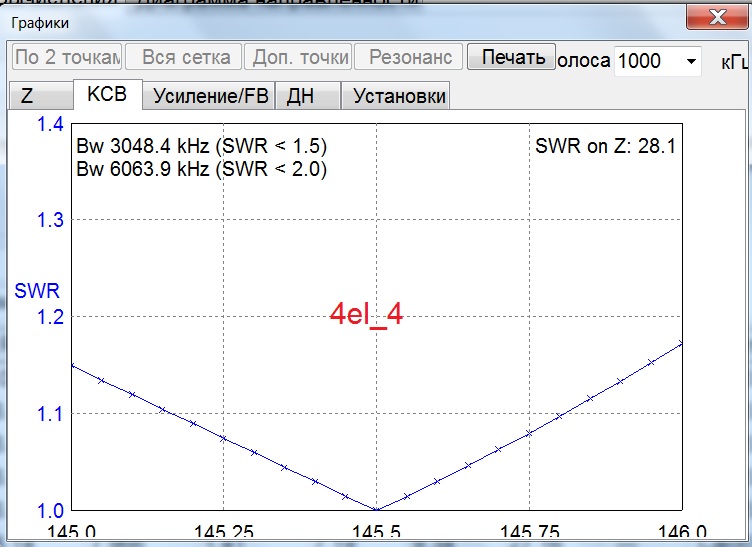Click the 'По 2 точкам' button
This screenshot has width=752, height=547.
[x=66, y=58]
